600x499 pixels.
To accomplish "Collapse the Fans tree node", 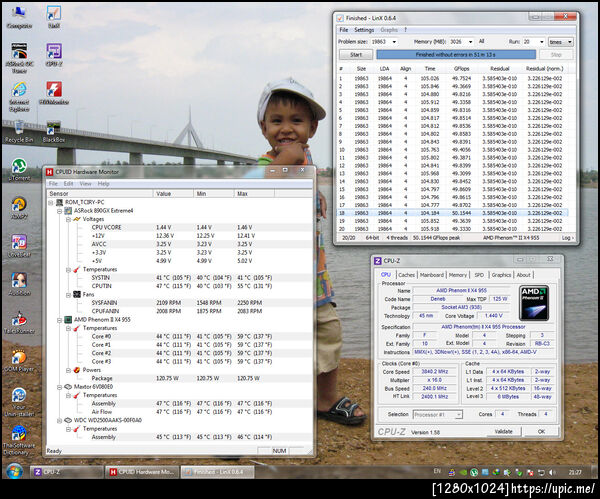I will (68, 295).
